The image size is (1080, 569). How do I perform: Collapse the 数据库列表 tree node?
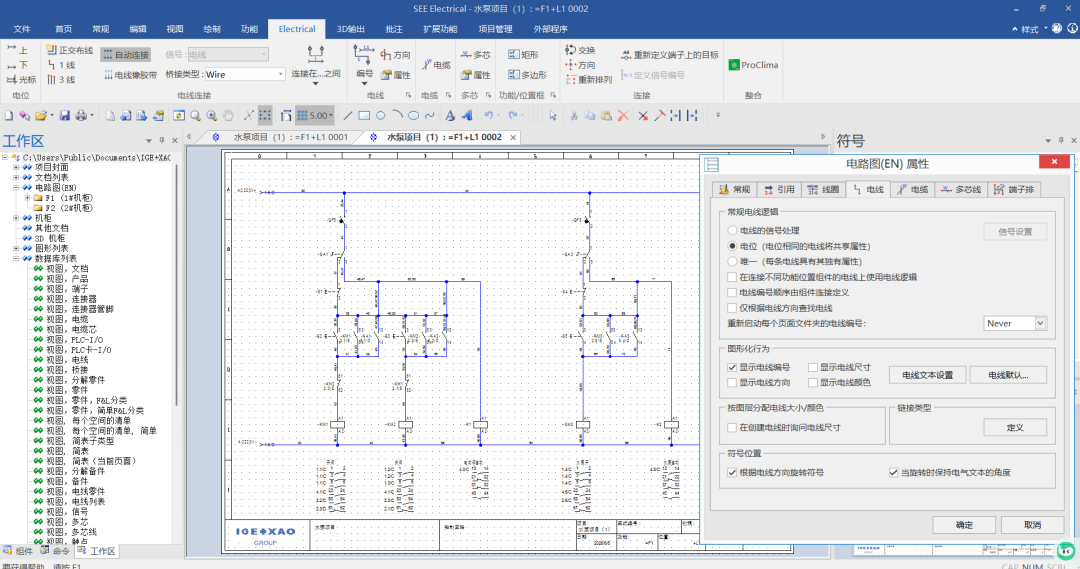pos(16,258)
